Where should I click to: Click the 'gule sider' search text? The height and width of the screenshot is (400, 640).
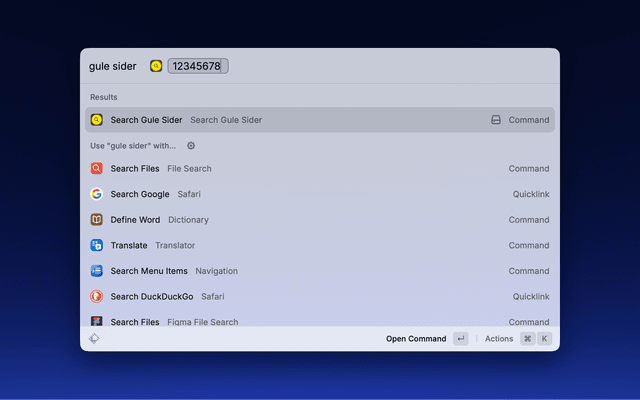coord(113,66)
